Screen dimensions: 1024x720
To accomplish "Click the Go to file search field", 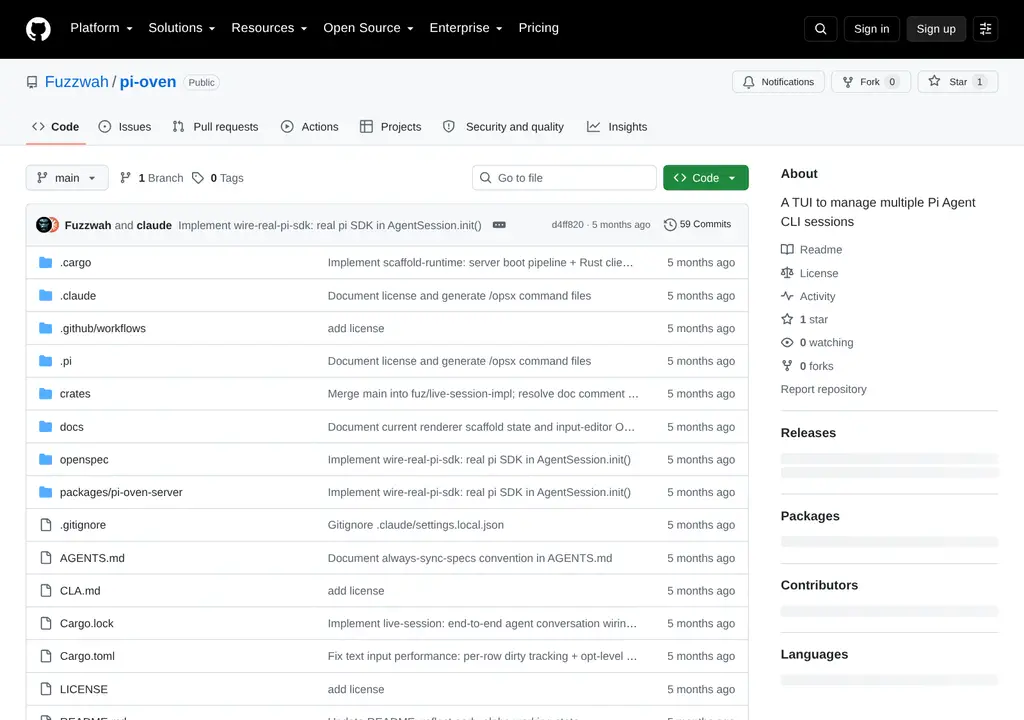I will coord(564,178).
